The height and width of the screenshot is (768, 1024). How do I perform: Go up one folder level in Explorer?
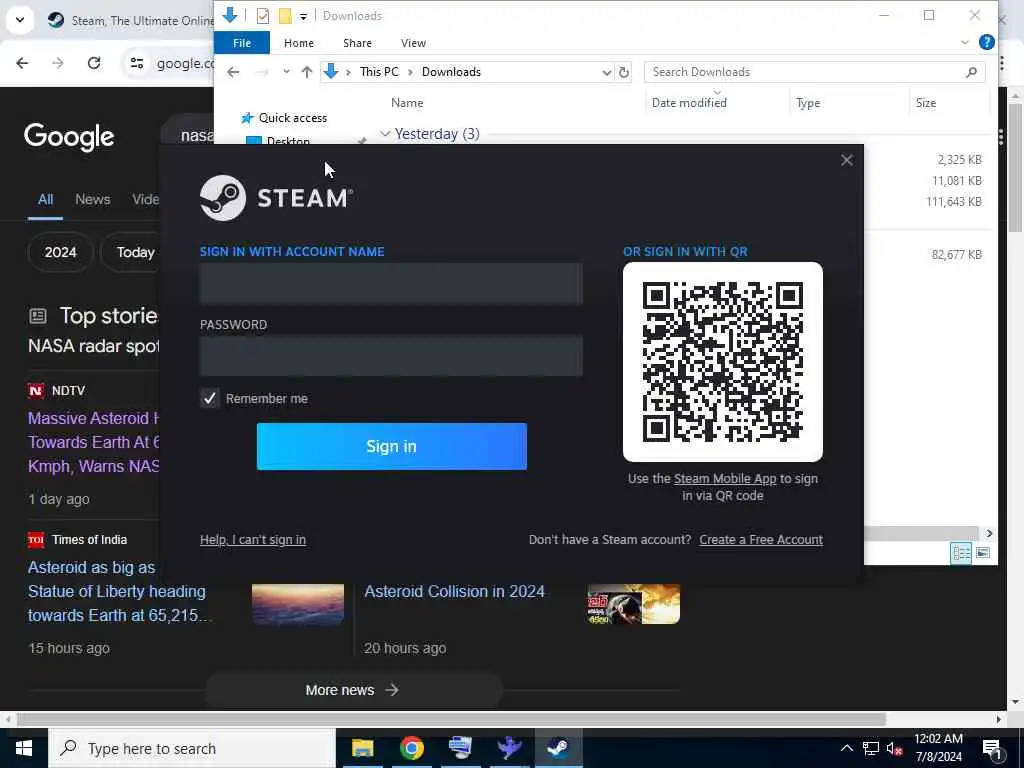[x=306, y=72]
